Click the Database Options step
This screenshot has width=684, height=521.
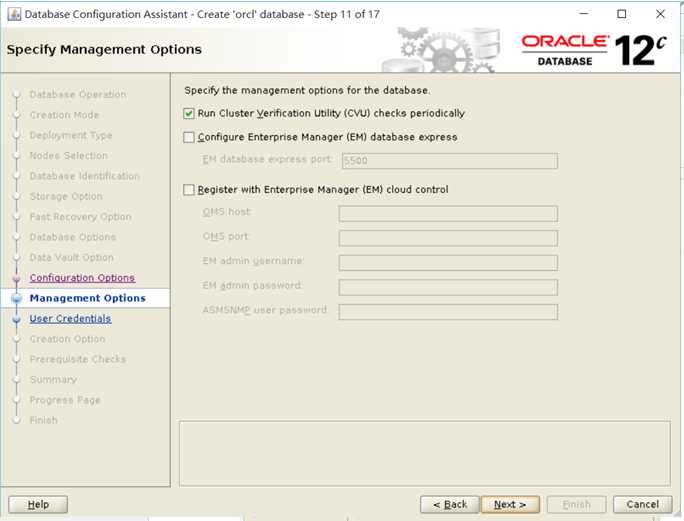click(x=72, y=237)
